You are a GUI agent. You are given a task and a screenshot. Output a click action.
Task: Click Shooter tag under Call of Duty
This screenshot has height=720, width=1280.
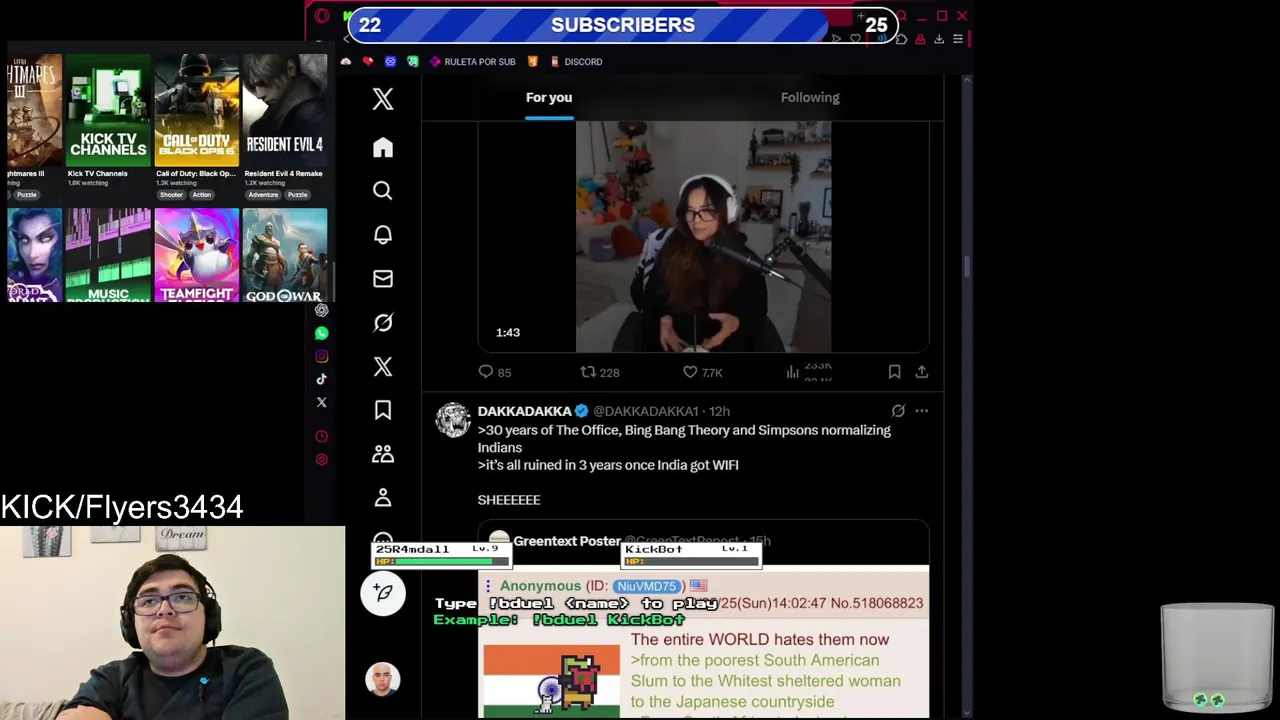pos(171,195)
